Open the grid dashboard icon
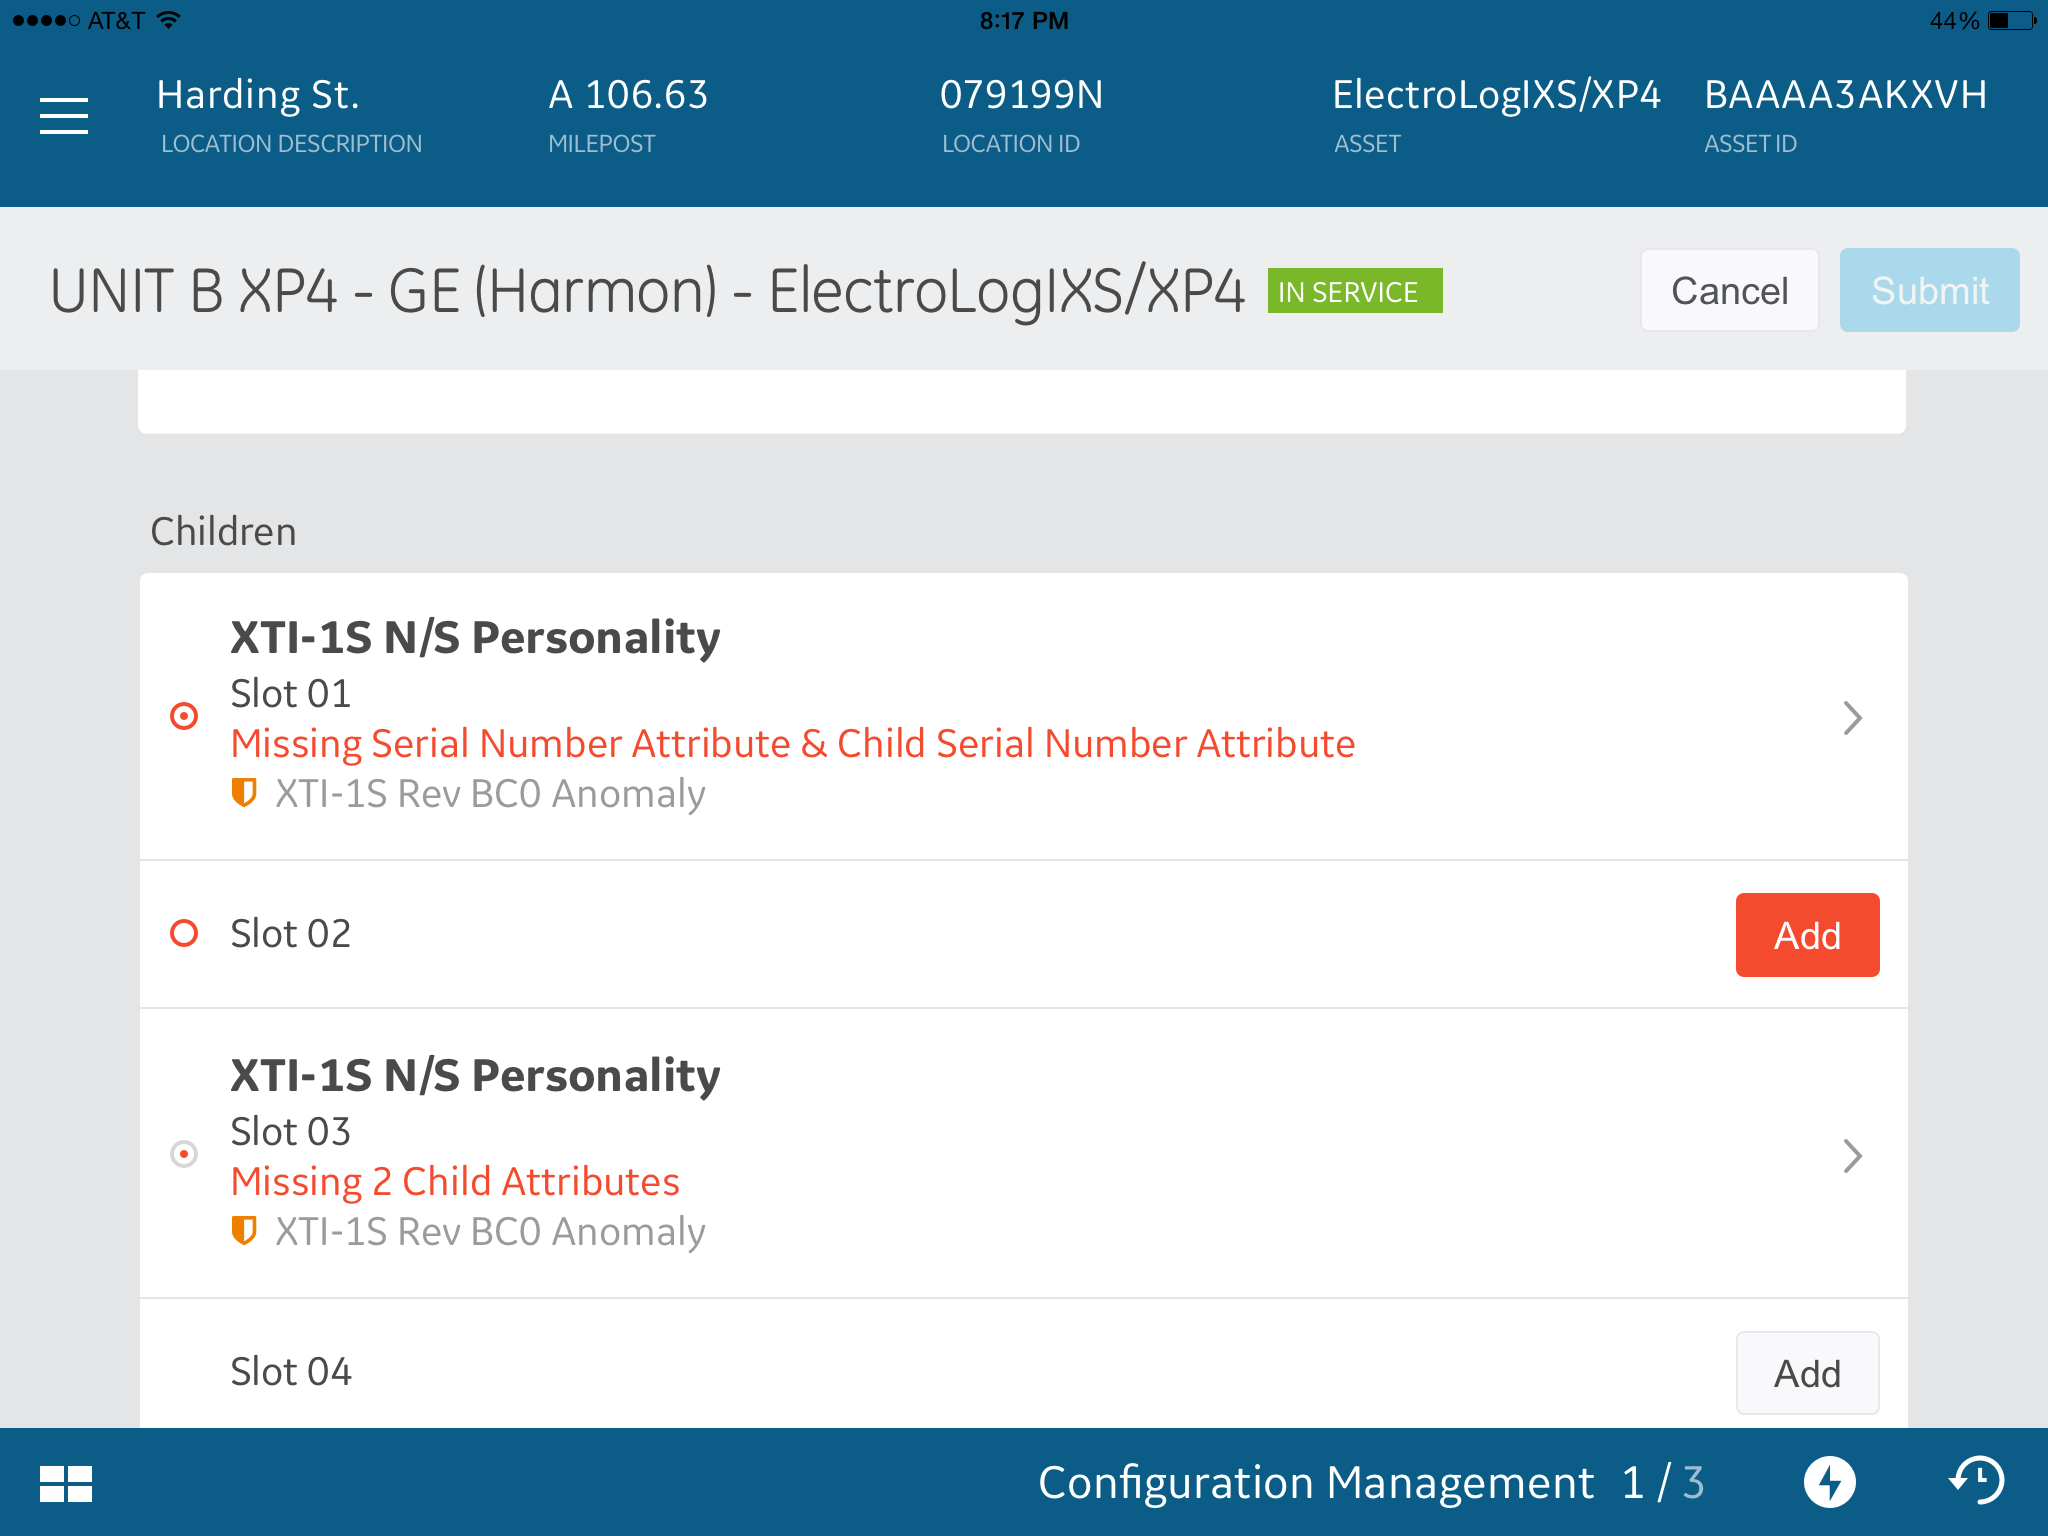The width and height of the screenshot is (2048, 1536). pos(66,1484)
